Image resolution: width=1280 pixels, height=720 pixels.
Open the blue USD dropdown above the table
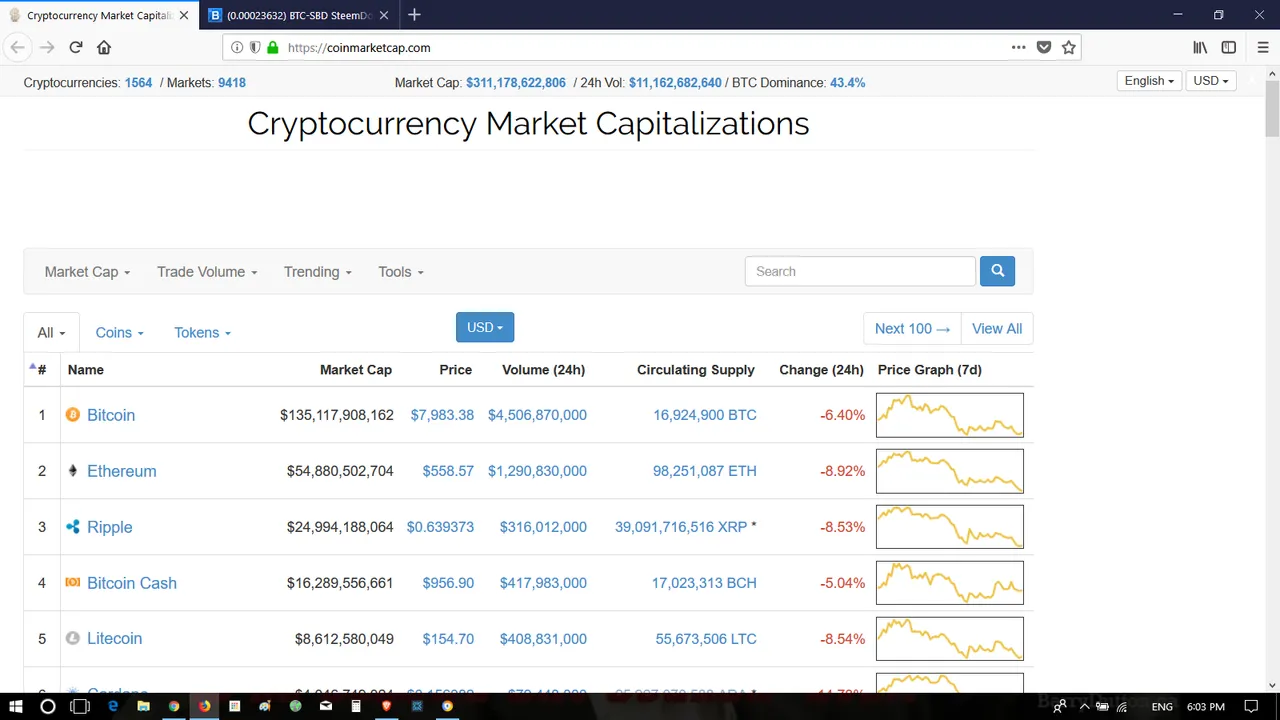(485, 327)
